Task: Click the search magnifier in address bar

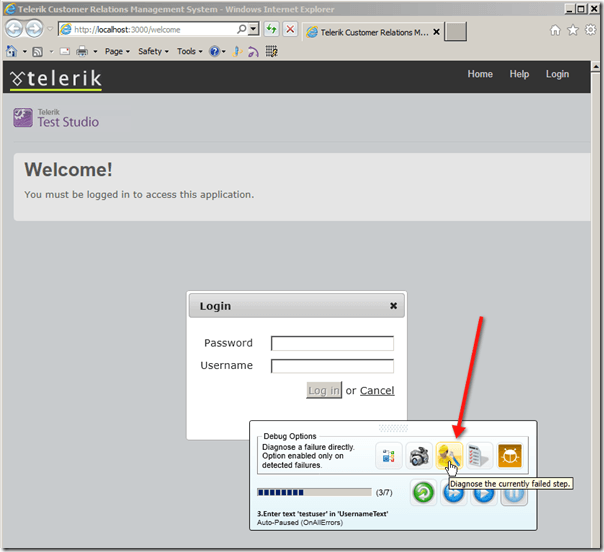Action: [242, 29]
